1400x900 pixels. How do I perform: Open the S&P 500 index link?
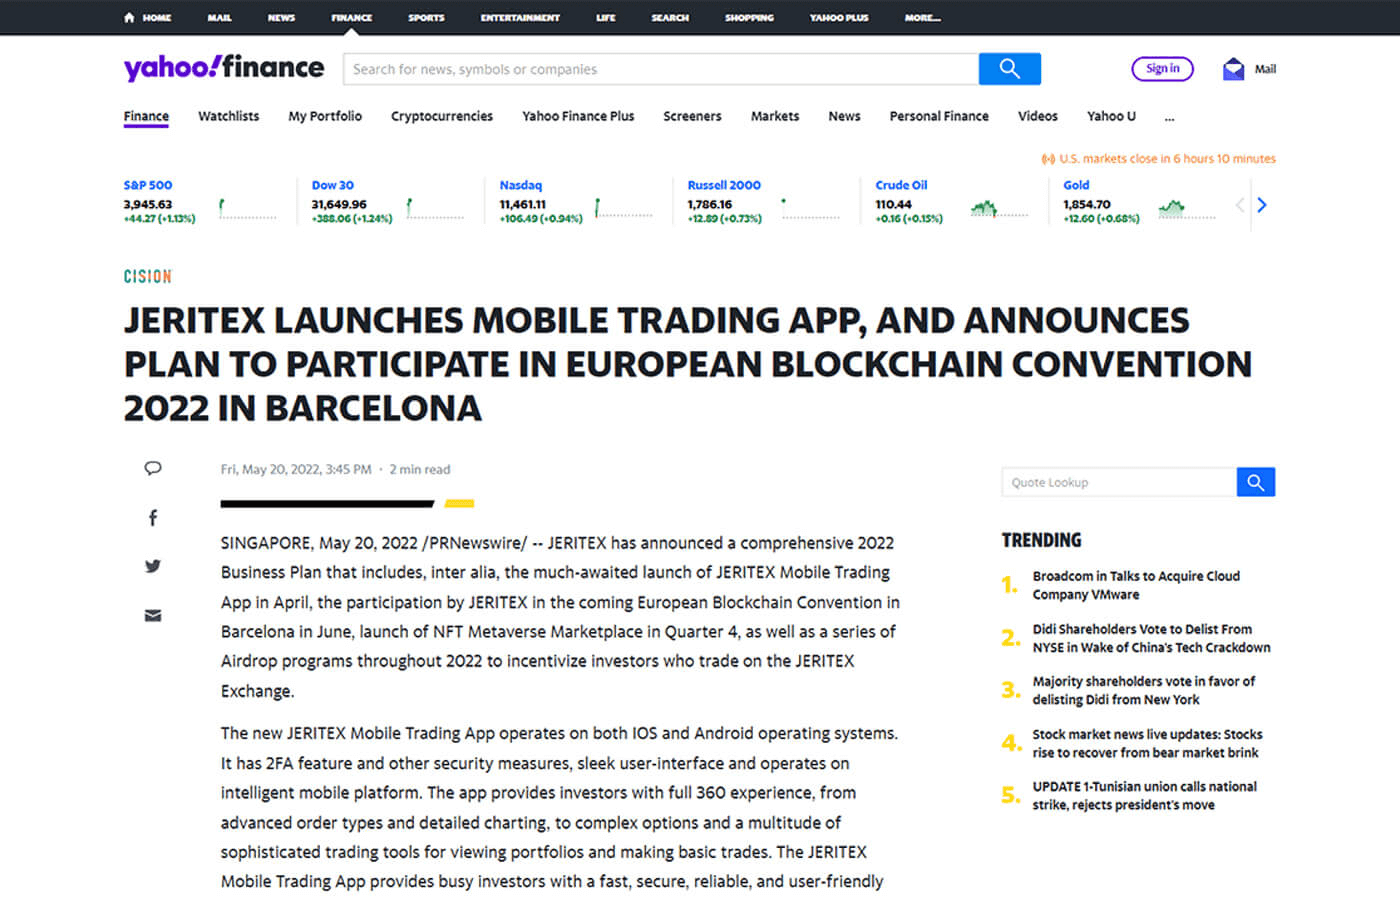pyautogui.click(x=148, y=185)
